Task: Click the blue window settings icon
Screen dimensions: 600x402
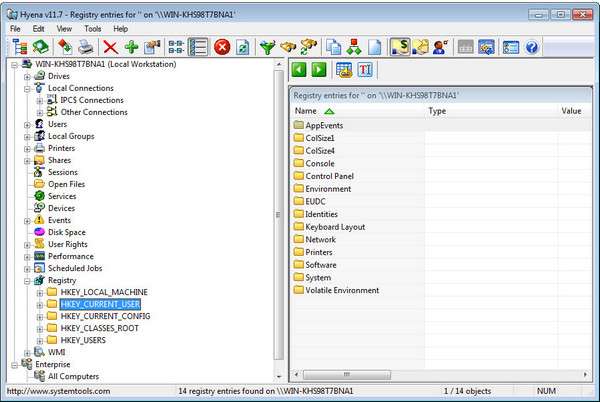Action: point(486,47)
